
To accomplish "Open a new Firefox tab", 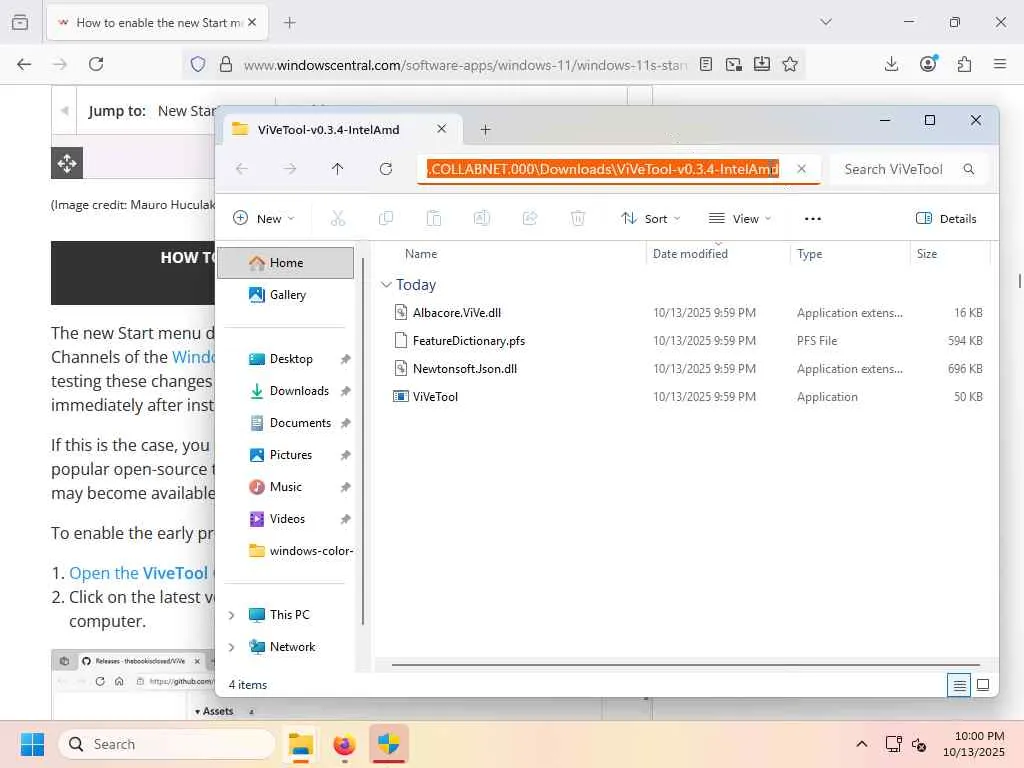I will pyautogui.click(x=290, y=22).
